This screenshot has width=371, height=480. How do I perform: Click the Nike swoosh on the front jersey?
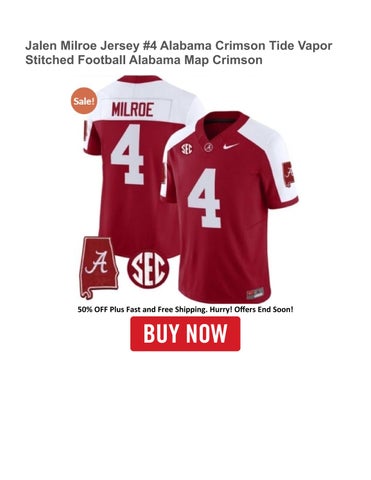coord(231,146)
